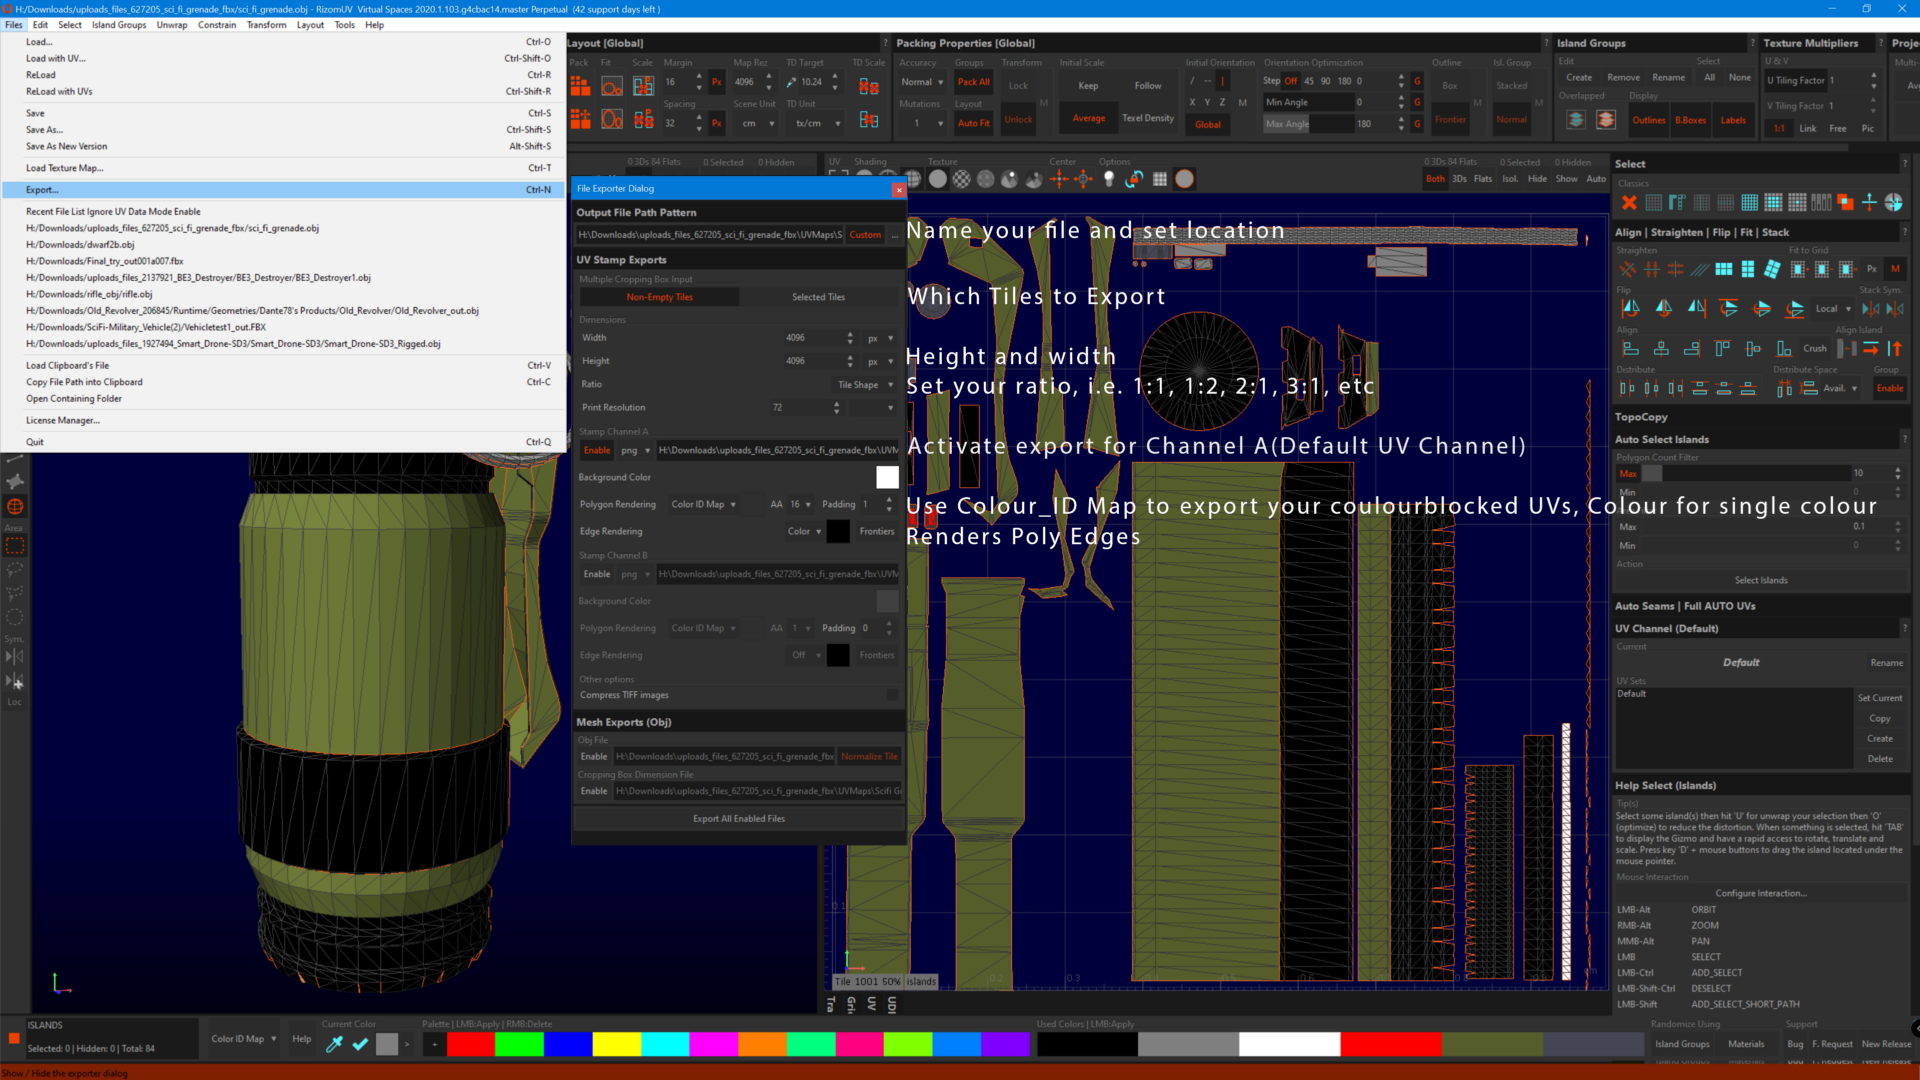Screen dimensions: 1920x1080
Task: Click Export All Enabled Files button
Action: [738, 819]
